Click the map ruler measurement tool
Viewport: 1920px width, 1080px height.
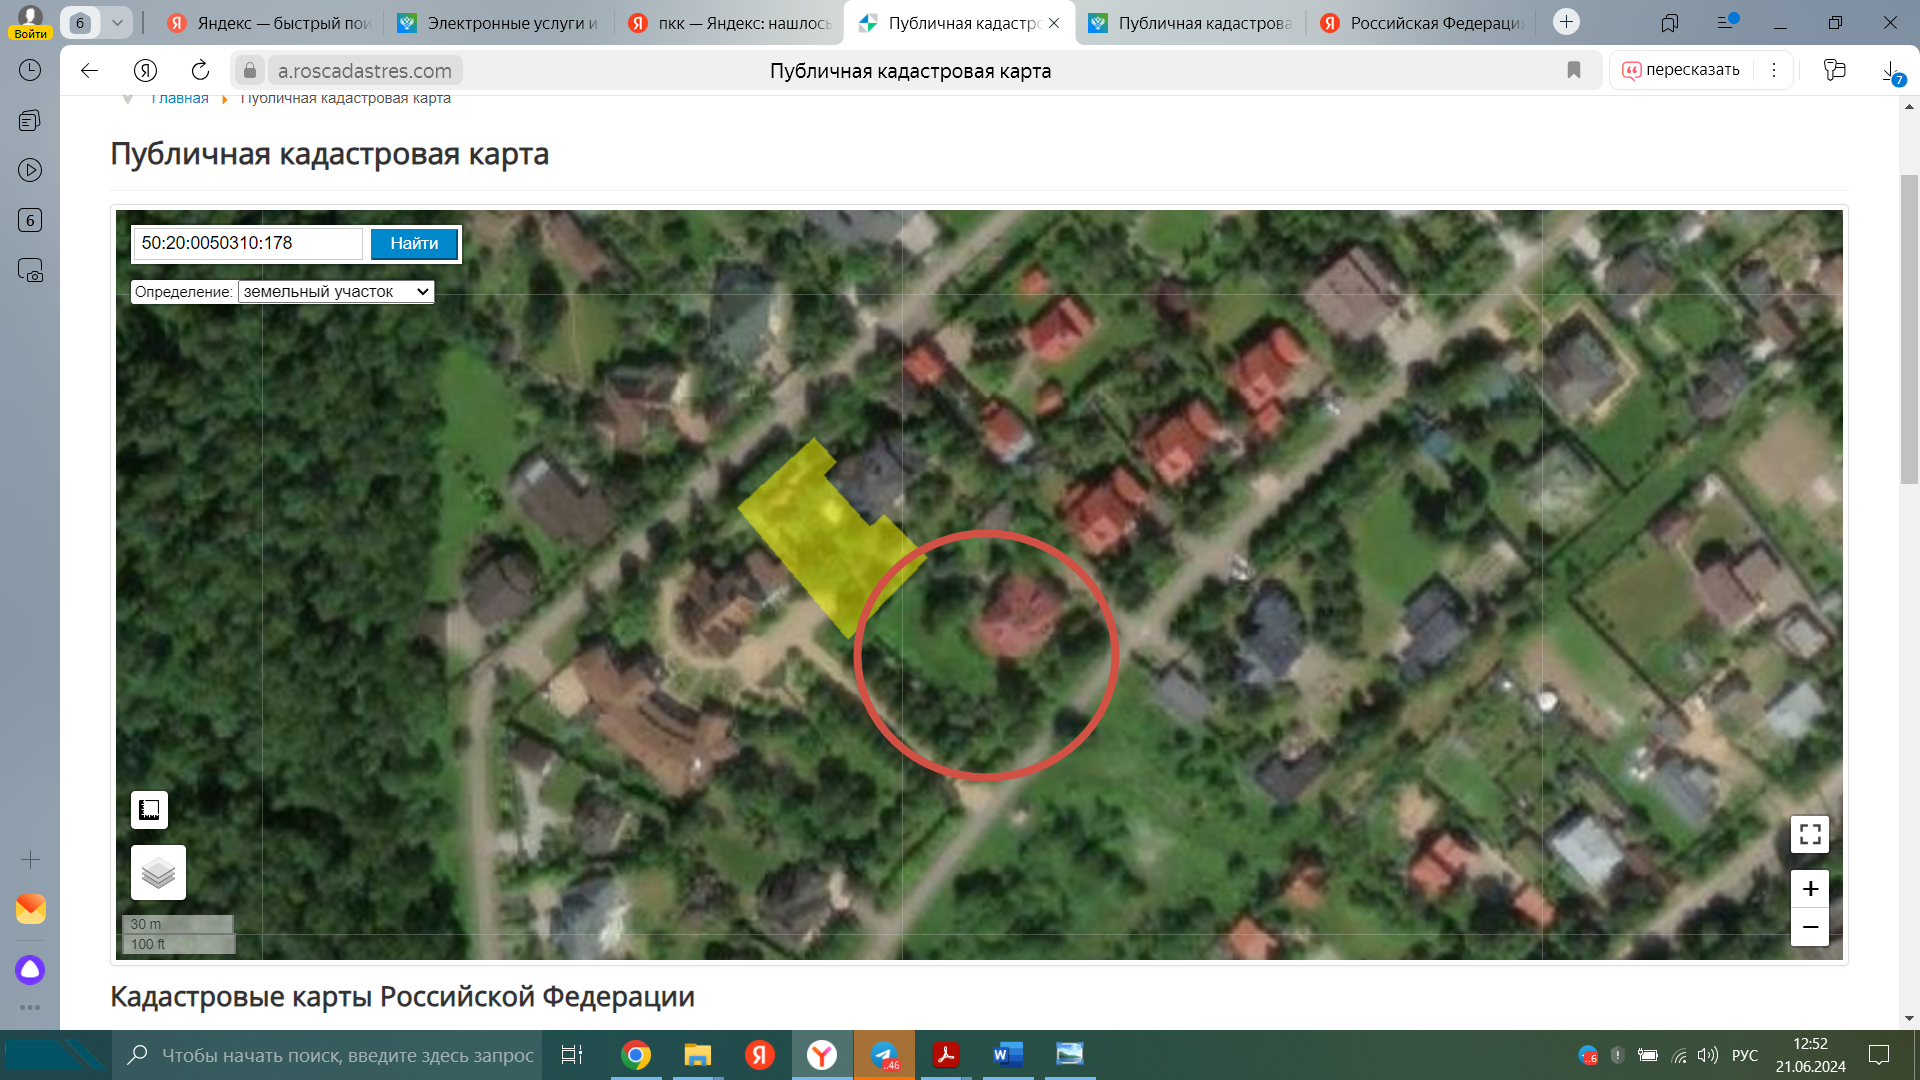[x=149, y=809]
